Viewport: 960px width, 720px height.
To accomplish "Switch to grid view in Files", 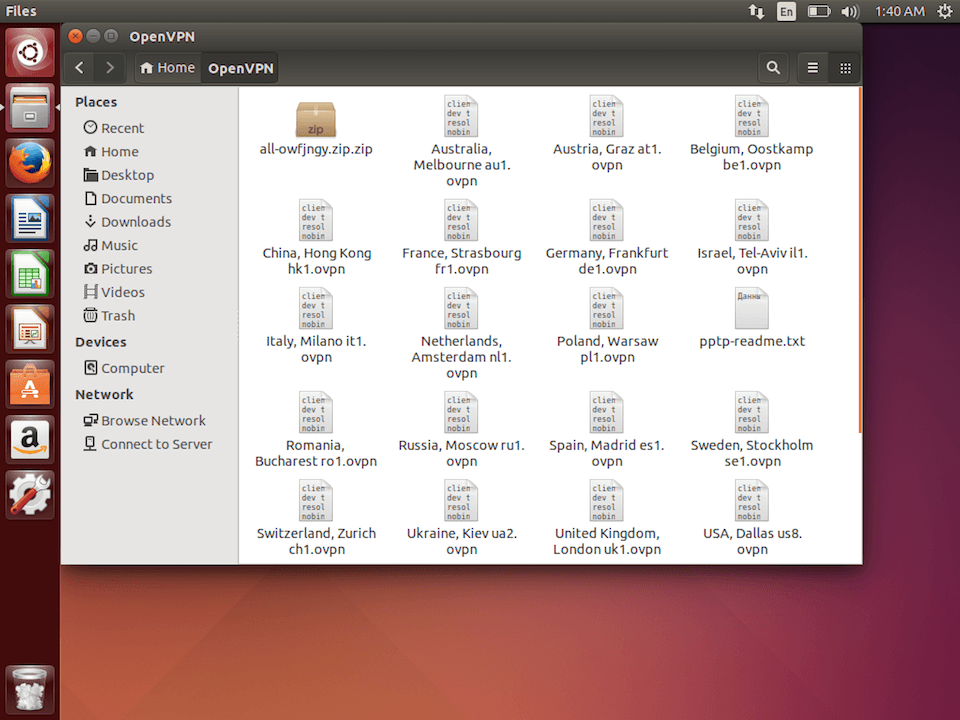I will click(x=845, y=67).
